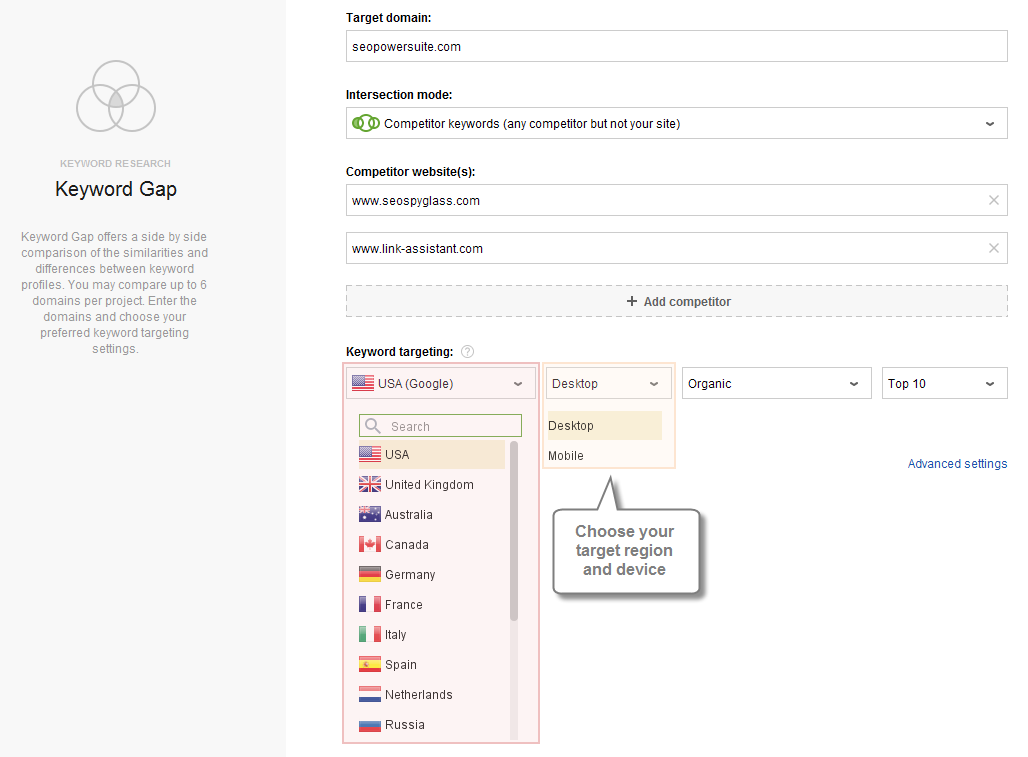Image resolution: width=1028 pixels, height=757 pixels.
Task: Remove the www.seospyglass.com competitor
Action: tap(994, 201)
